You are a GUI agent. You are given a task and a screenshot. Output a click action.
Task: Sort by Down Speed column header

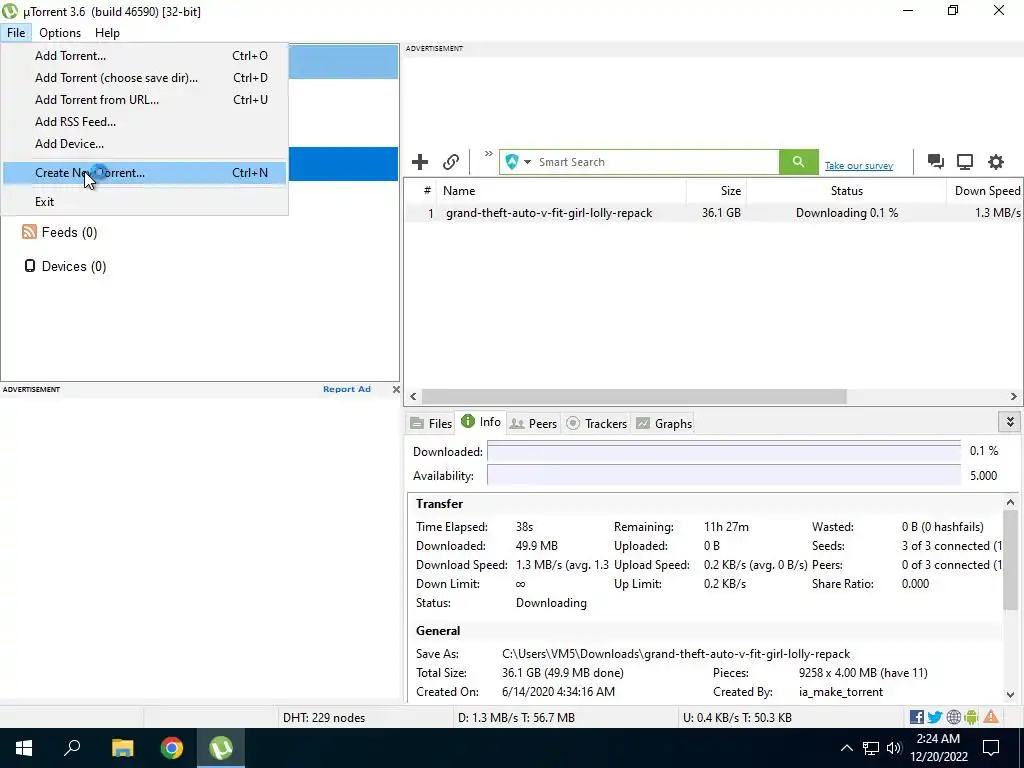point(986,191)
